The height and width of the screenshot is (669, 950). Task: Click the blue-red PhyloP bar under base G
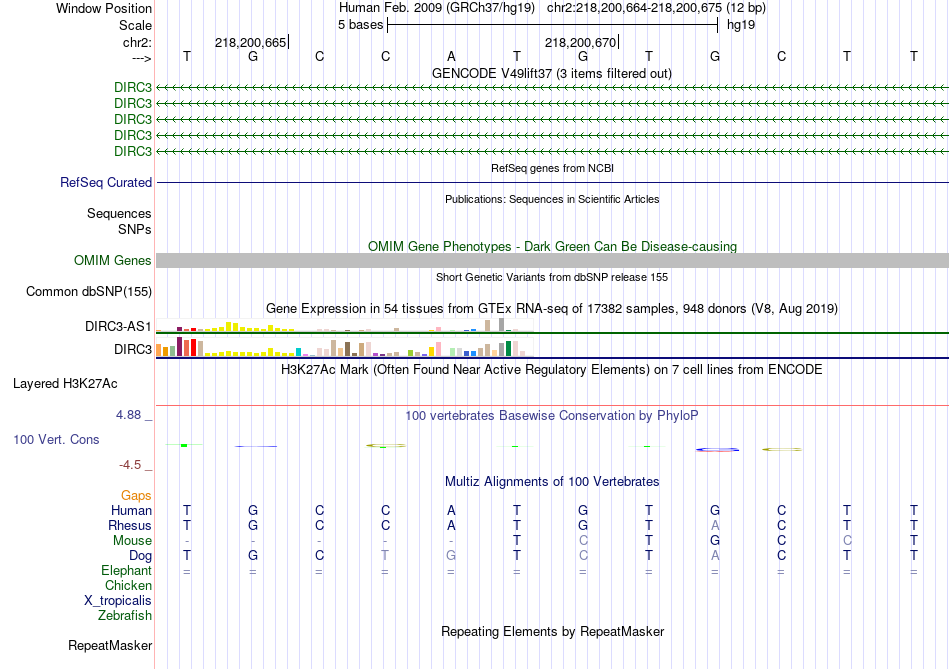(x=717, y=450)
